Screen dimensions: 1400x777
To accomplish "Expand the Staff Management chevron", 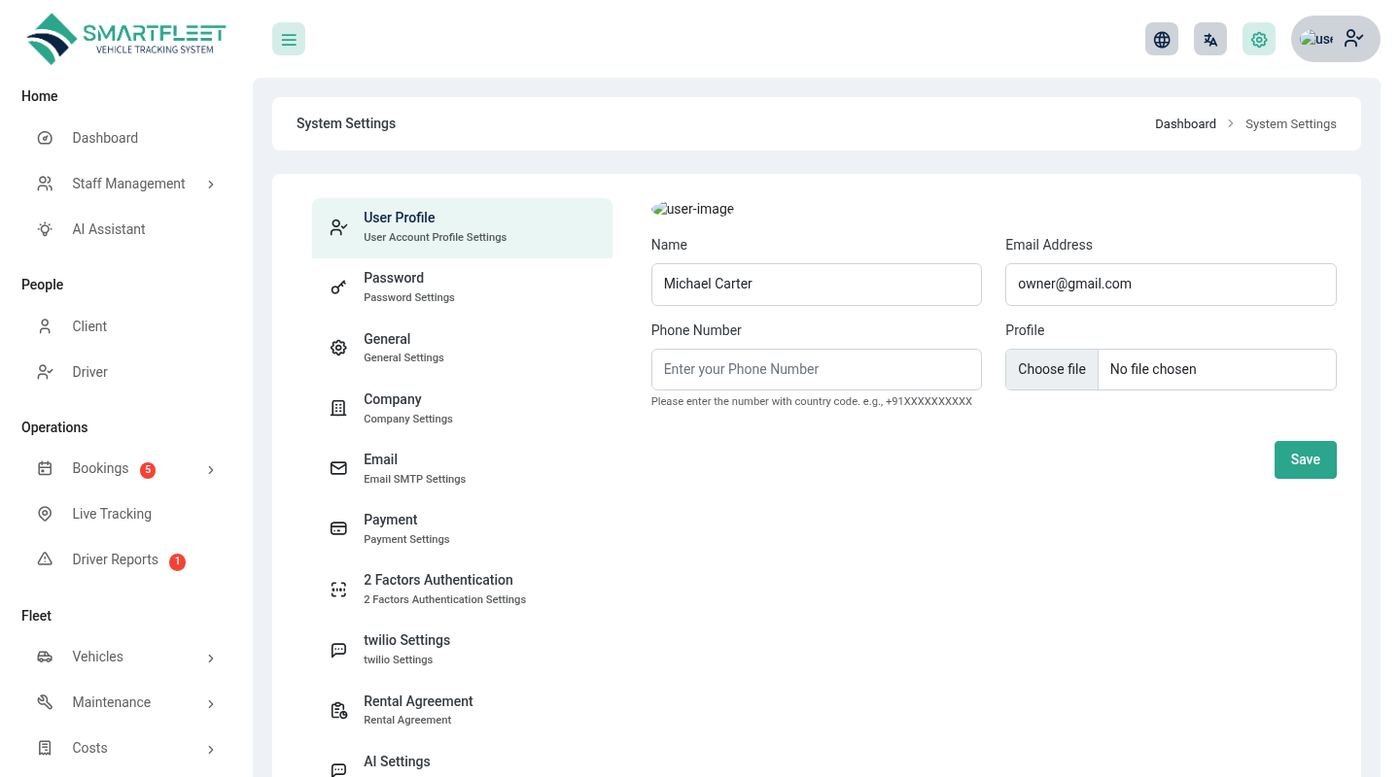I will [211, 184].
